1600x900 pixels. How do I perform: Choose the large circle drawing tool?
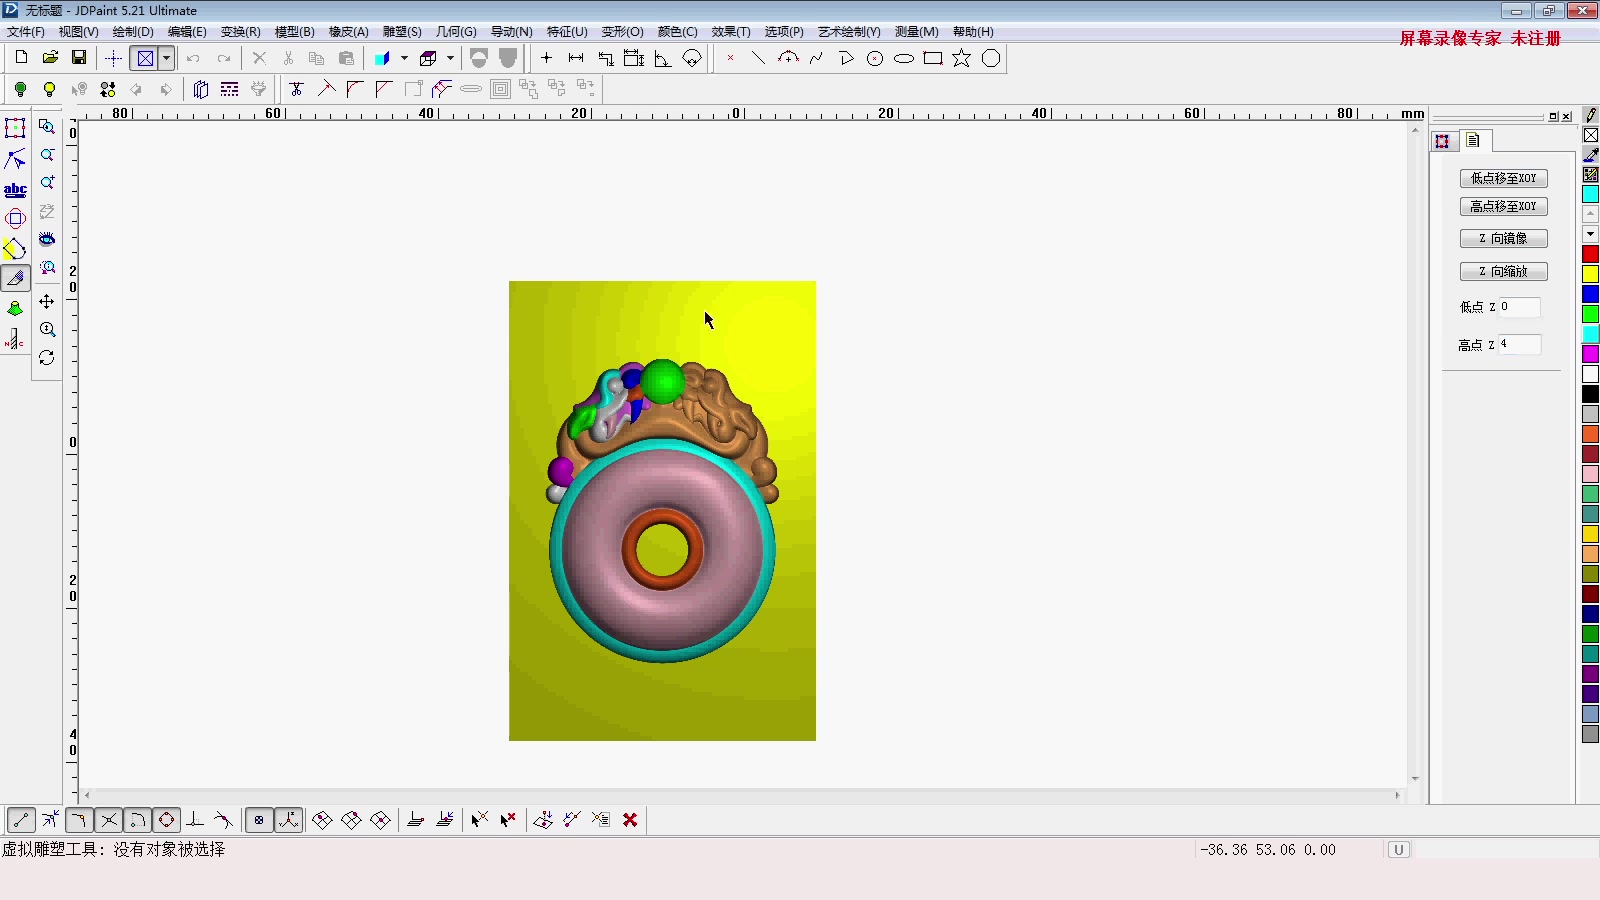991,58
